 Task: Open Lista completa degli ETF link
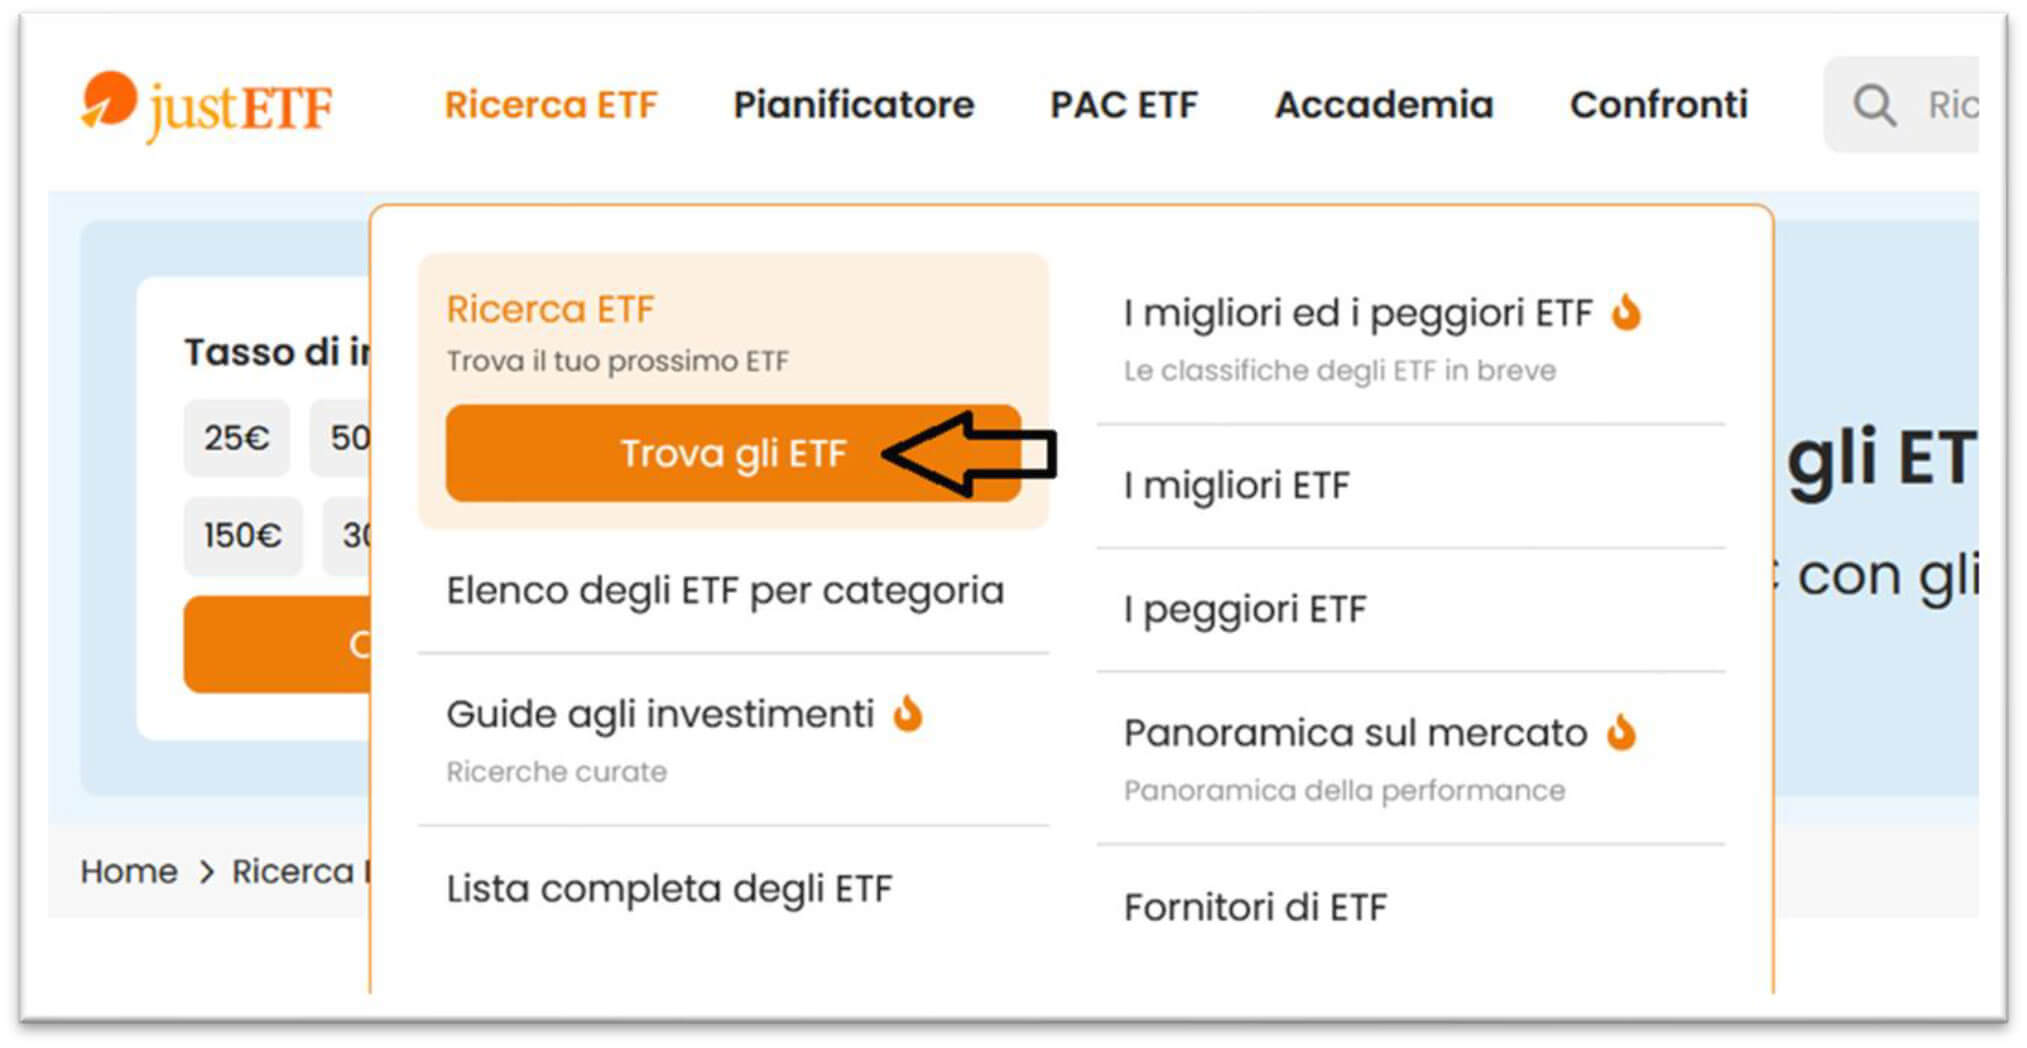pos(668,888)
